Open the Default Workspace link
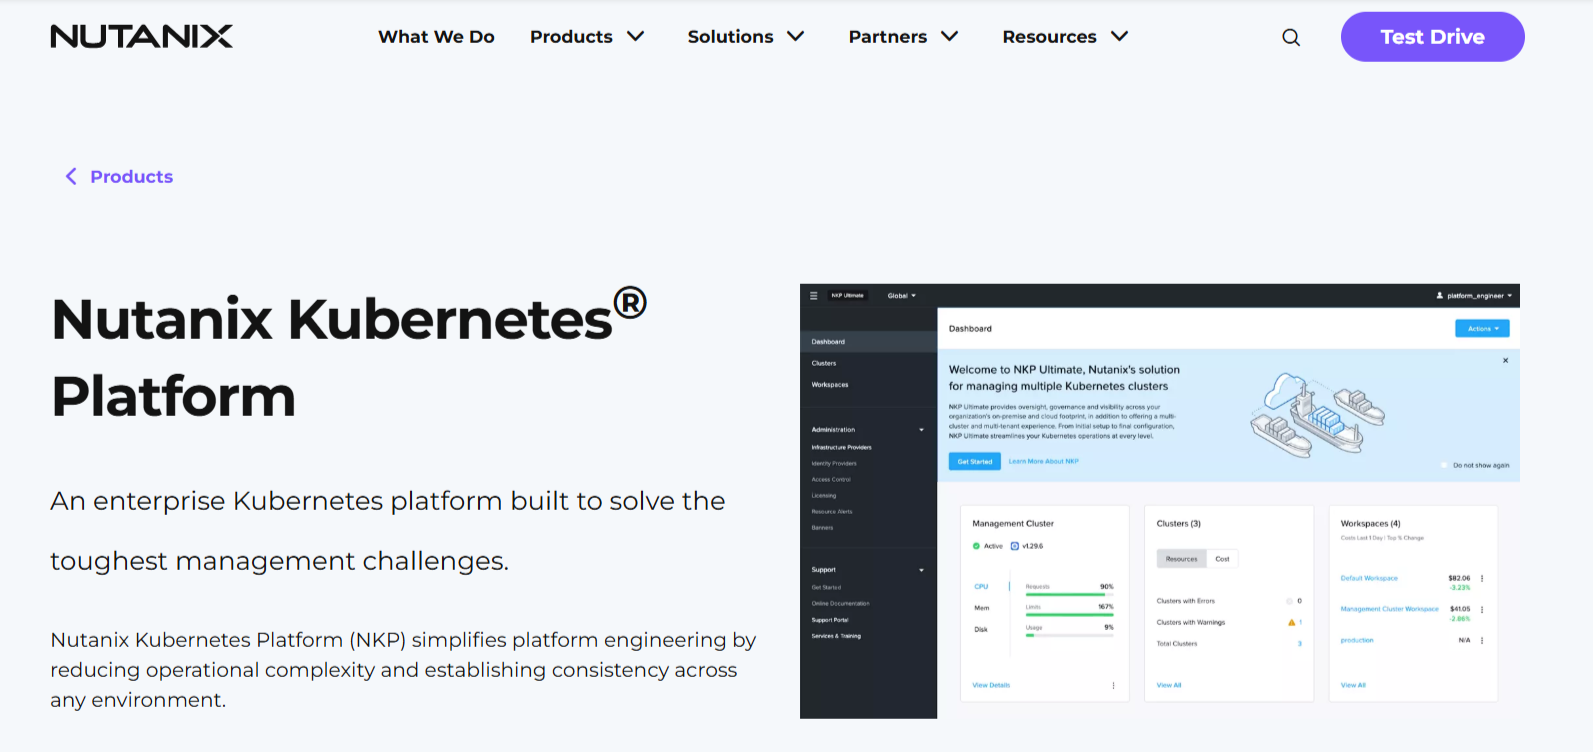This screenshot has height=752, width=1593. point(1369,578)
